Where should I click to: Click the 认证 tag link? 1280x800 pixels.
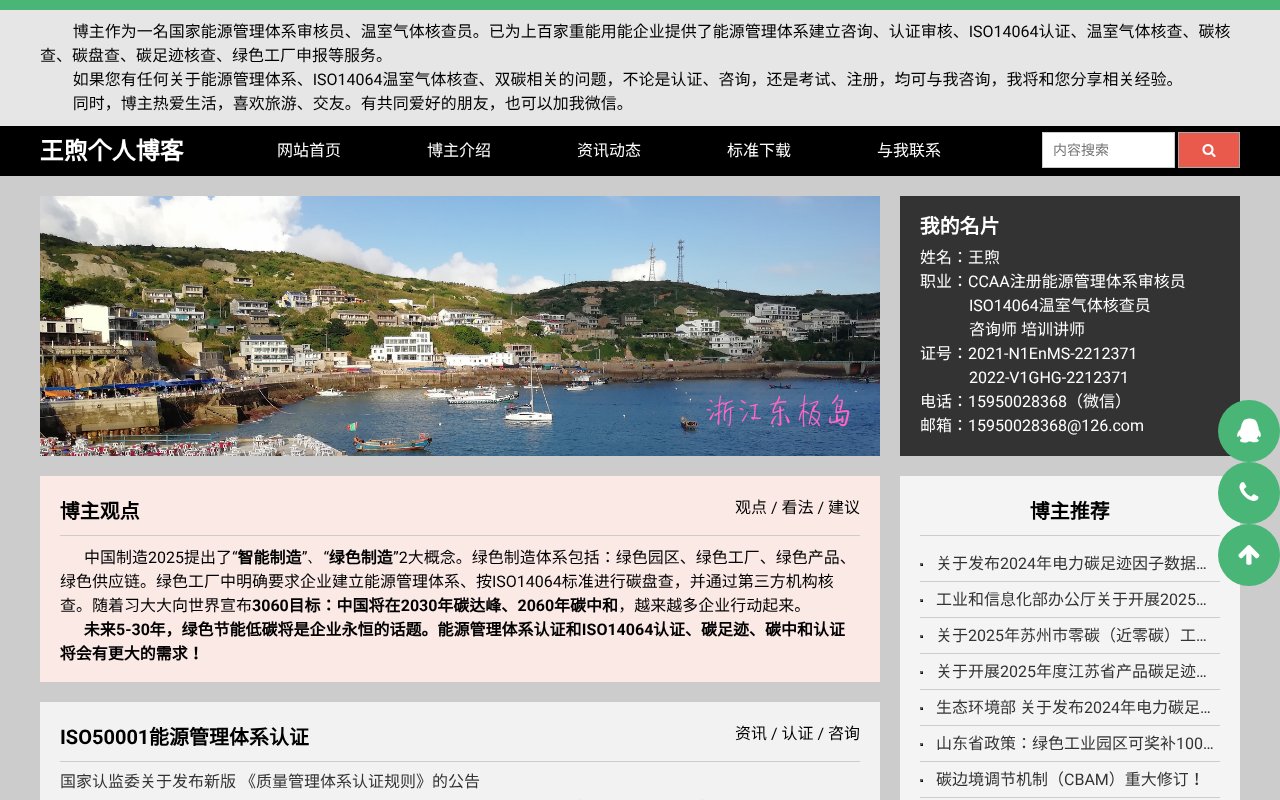pos(796,733)
